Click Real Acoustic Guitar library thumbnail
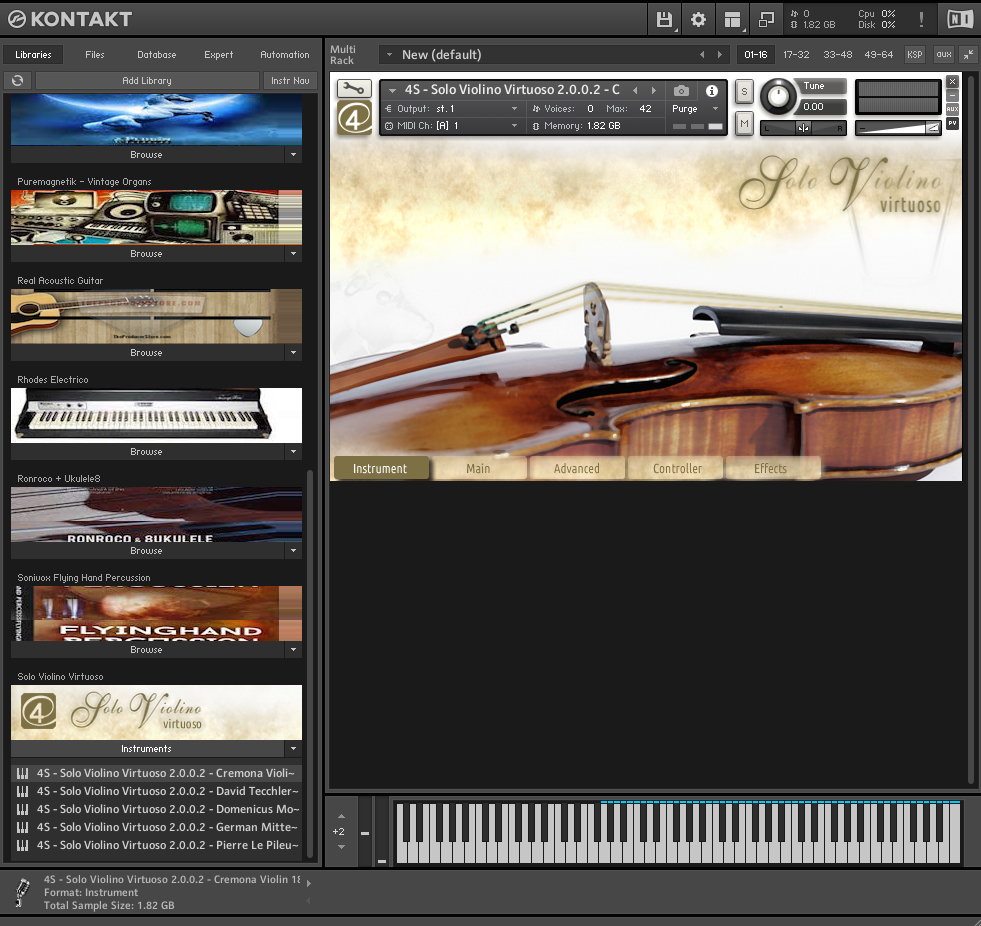 (x=156, y=316)
